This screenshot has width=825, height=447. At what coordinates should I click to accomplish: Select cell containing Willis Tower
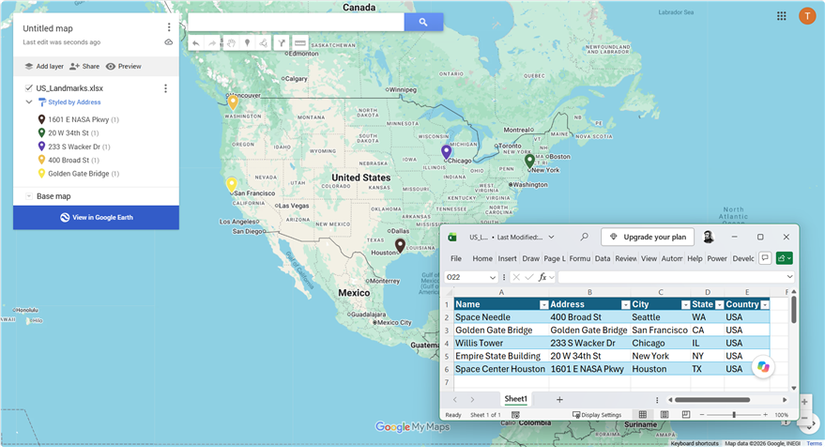point(501,343)
